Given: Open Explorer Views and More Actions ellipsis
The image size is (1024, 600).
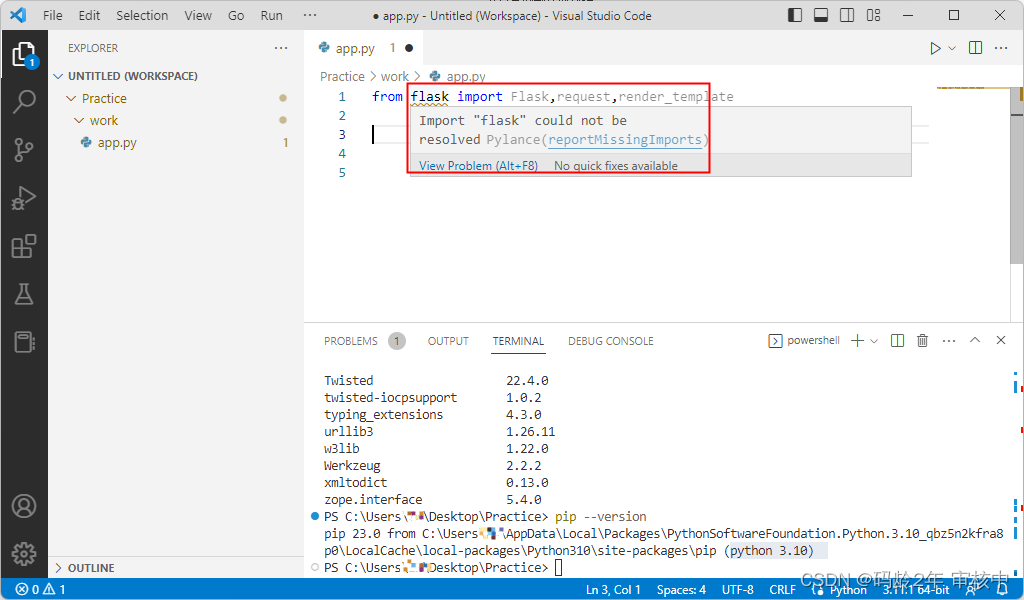Looking at the screenshot, I should point(281,48).
